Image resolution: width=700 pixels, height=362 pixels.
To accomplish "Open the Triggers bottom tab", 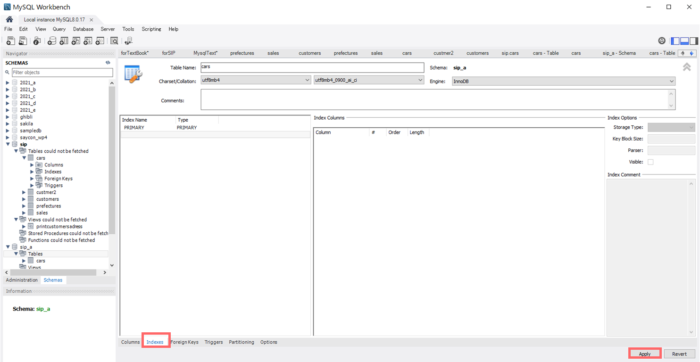I will tap(214, 342).
